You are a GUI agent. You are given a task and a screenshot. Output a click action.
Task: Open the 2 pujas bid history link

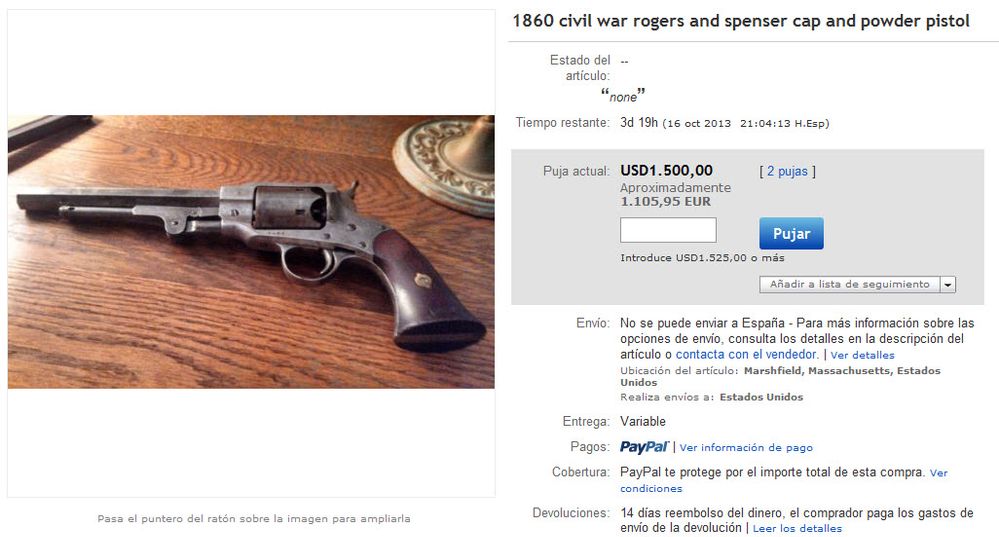tap(787, 171)
